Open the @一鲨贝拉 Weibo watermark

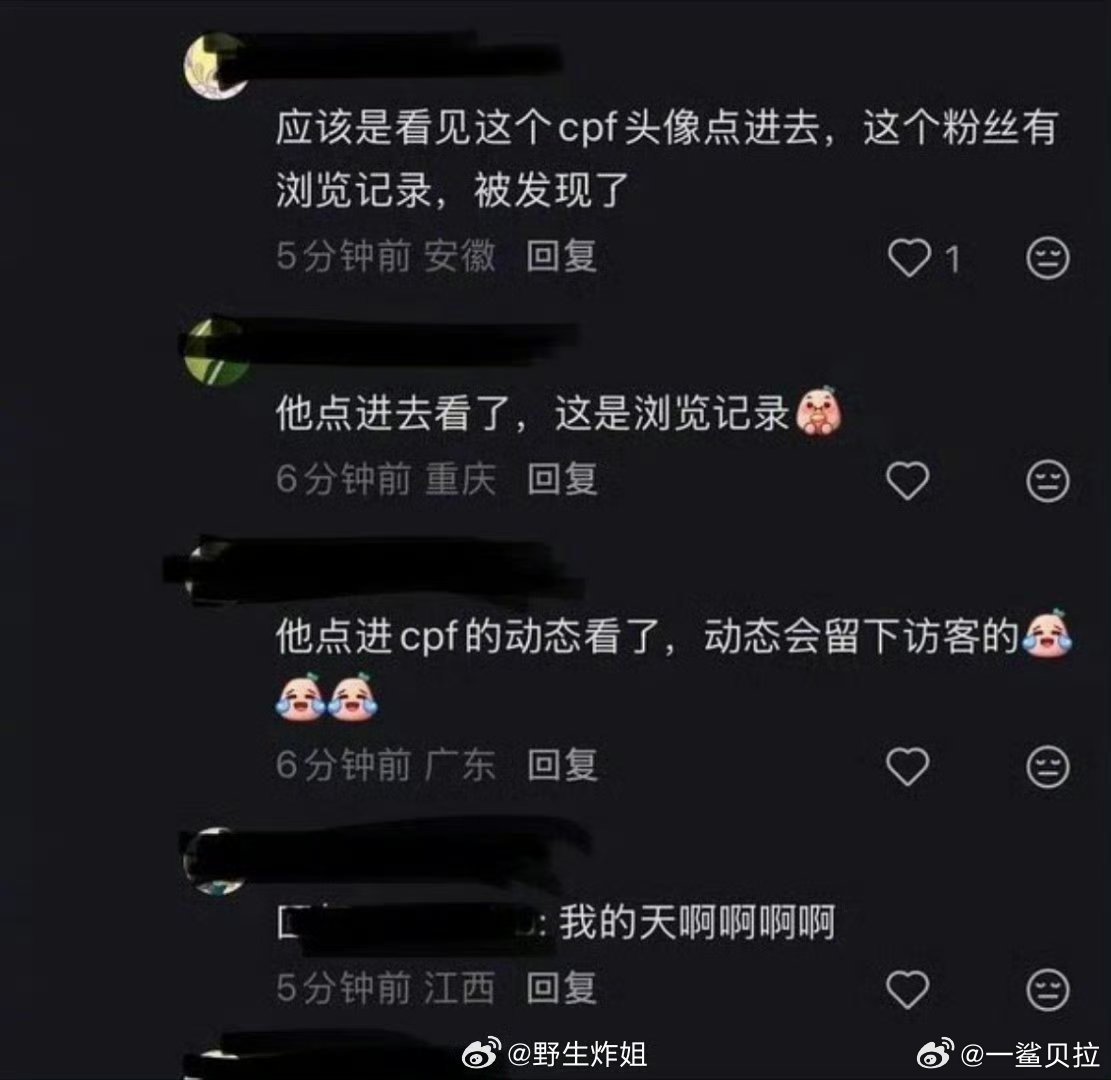coord(1008,1054)
